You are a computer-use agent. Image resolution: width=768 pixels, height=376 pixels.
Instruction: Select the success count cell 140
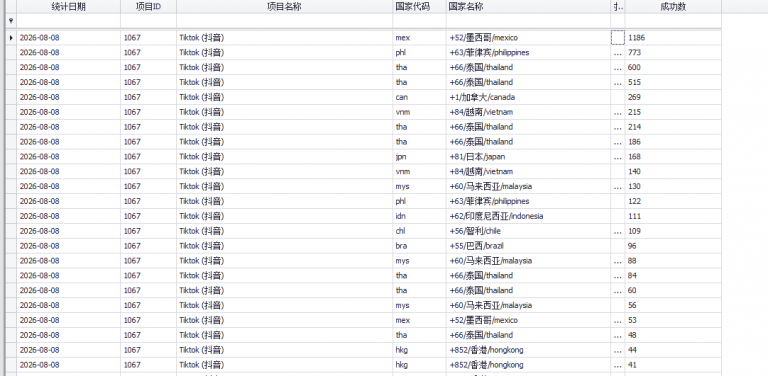(x=673, y=171)
